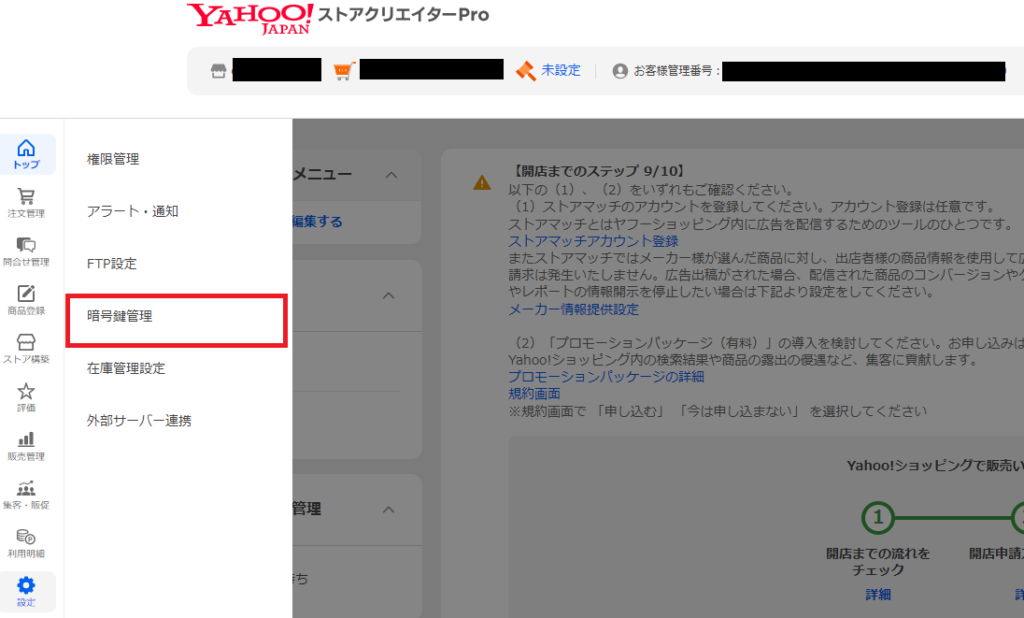Choose 外部サーバー連携 menu item

tap(139, 421)
